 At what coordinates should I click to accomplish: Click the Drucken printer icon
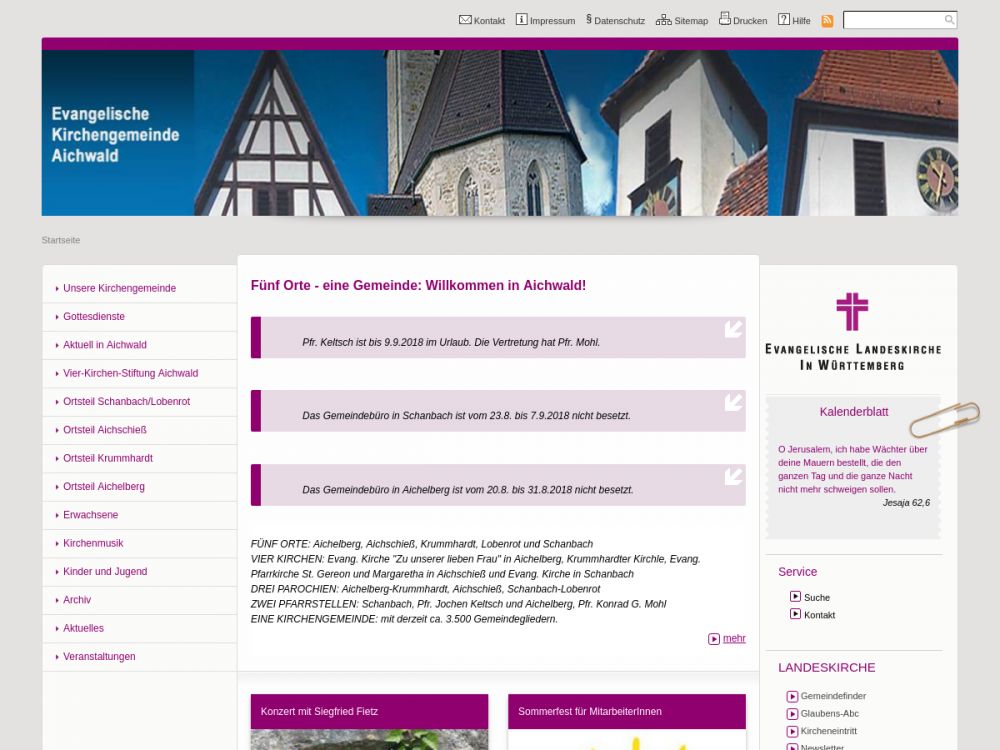point(725,19)
